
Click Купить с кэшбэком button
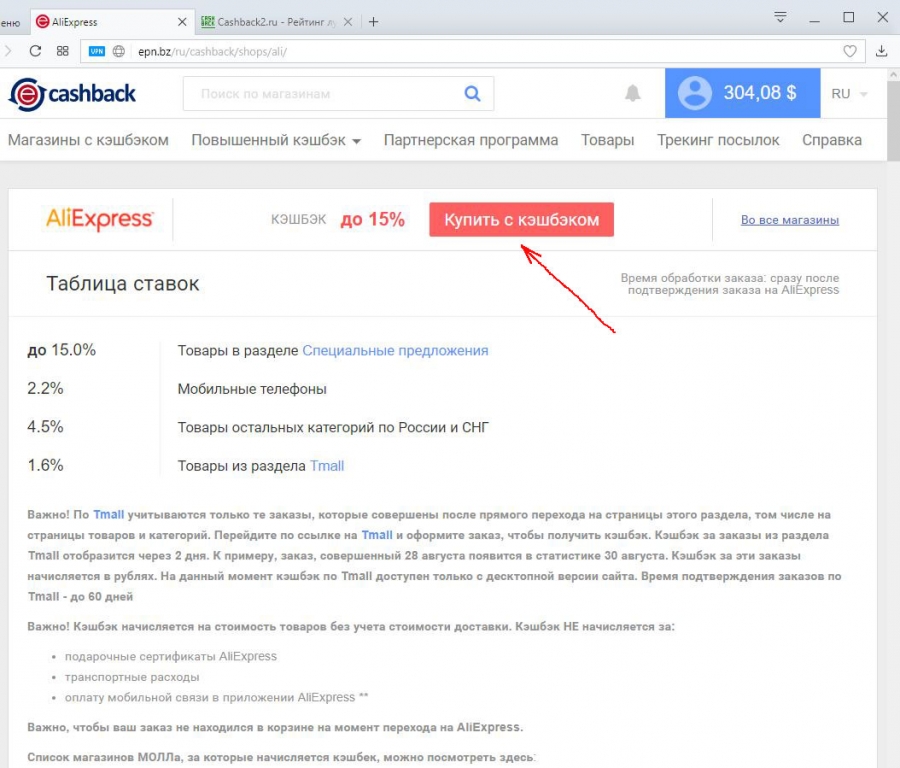tap(521, 219)
